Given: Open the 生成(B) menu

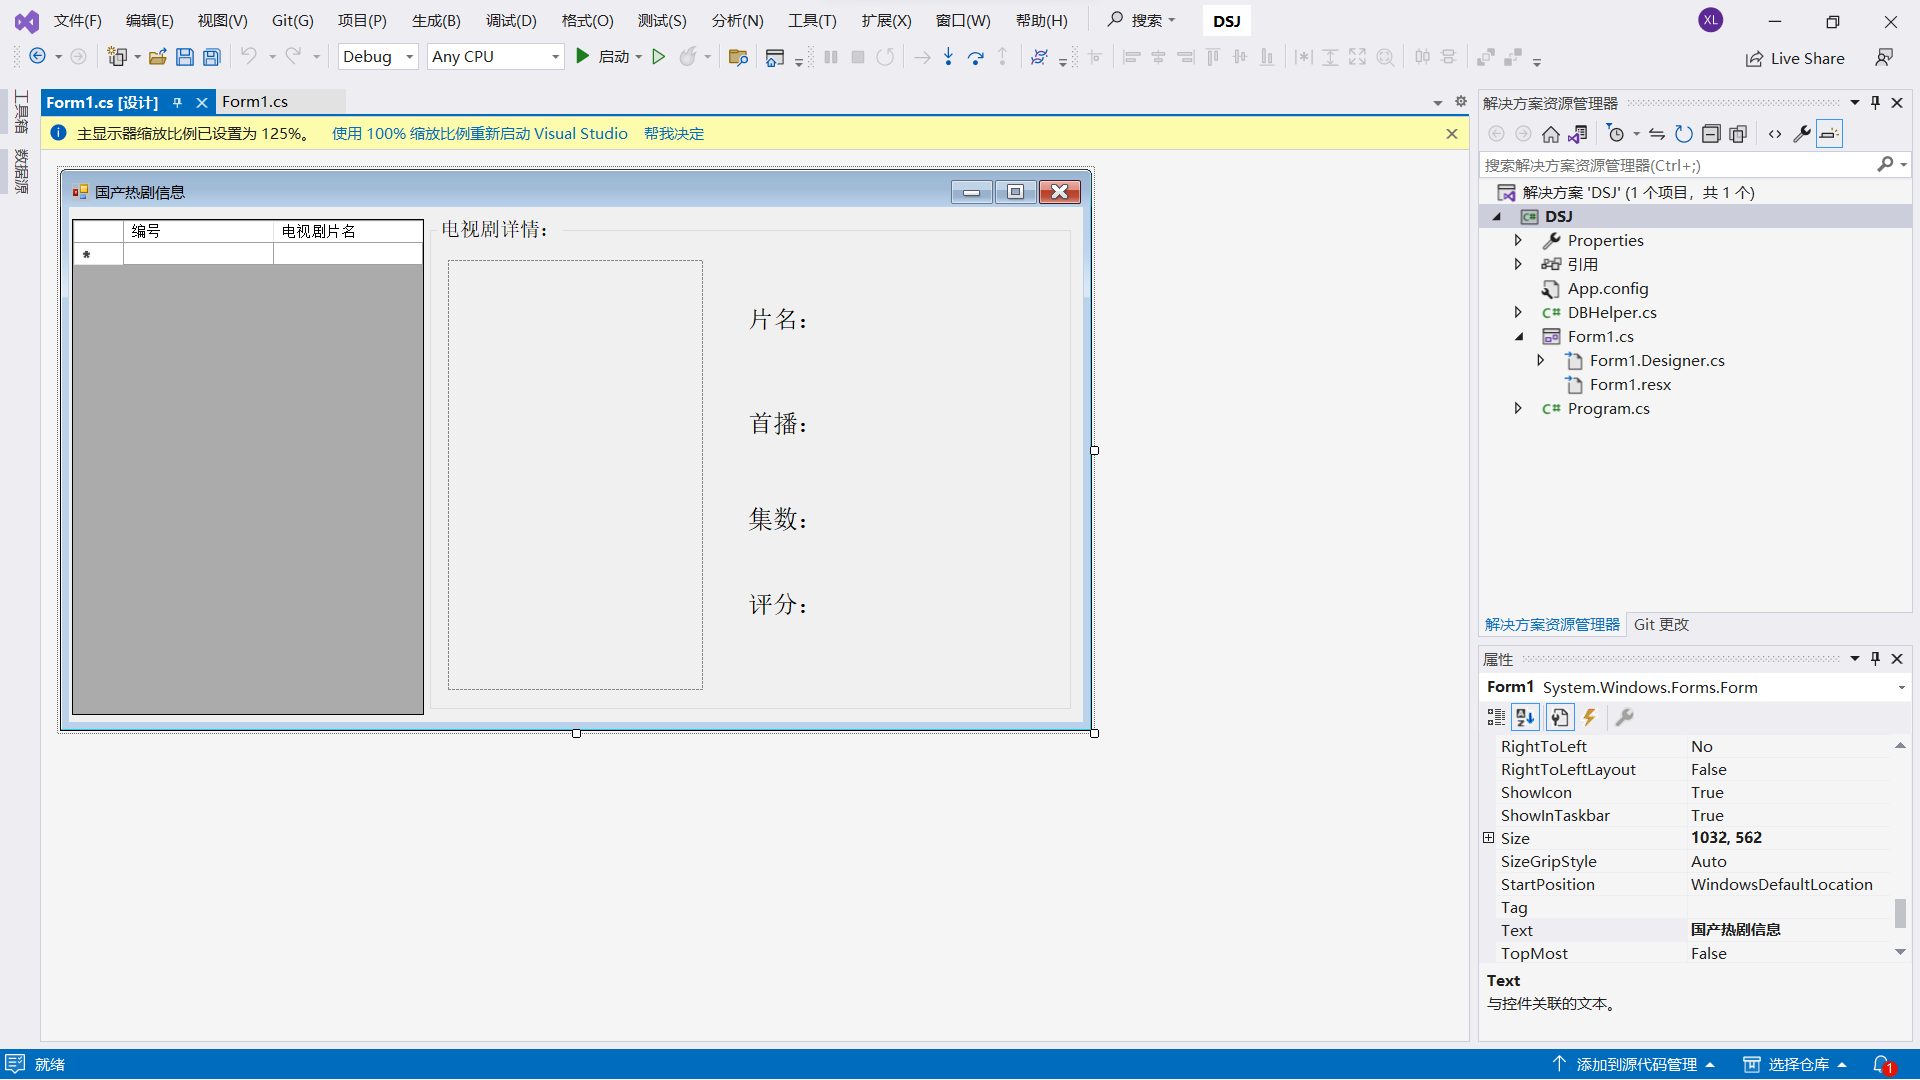Looking at the screenshot, I should point(436,21).
